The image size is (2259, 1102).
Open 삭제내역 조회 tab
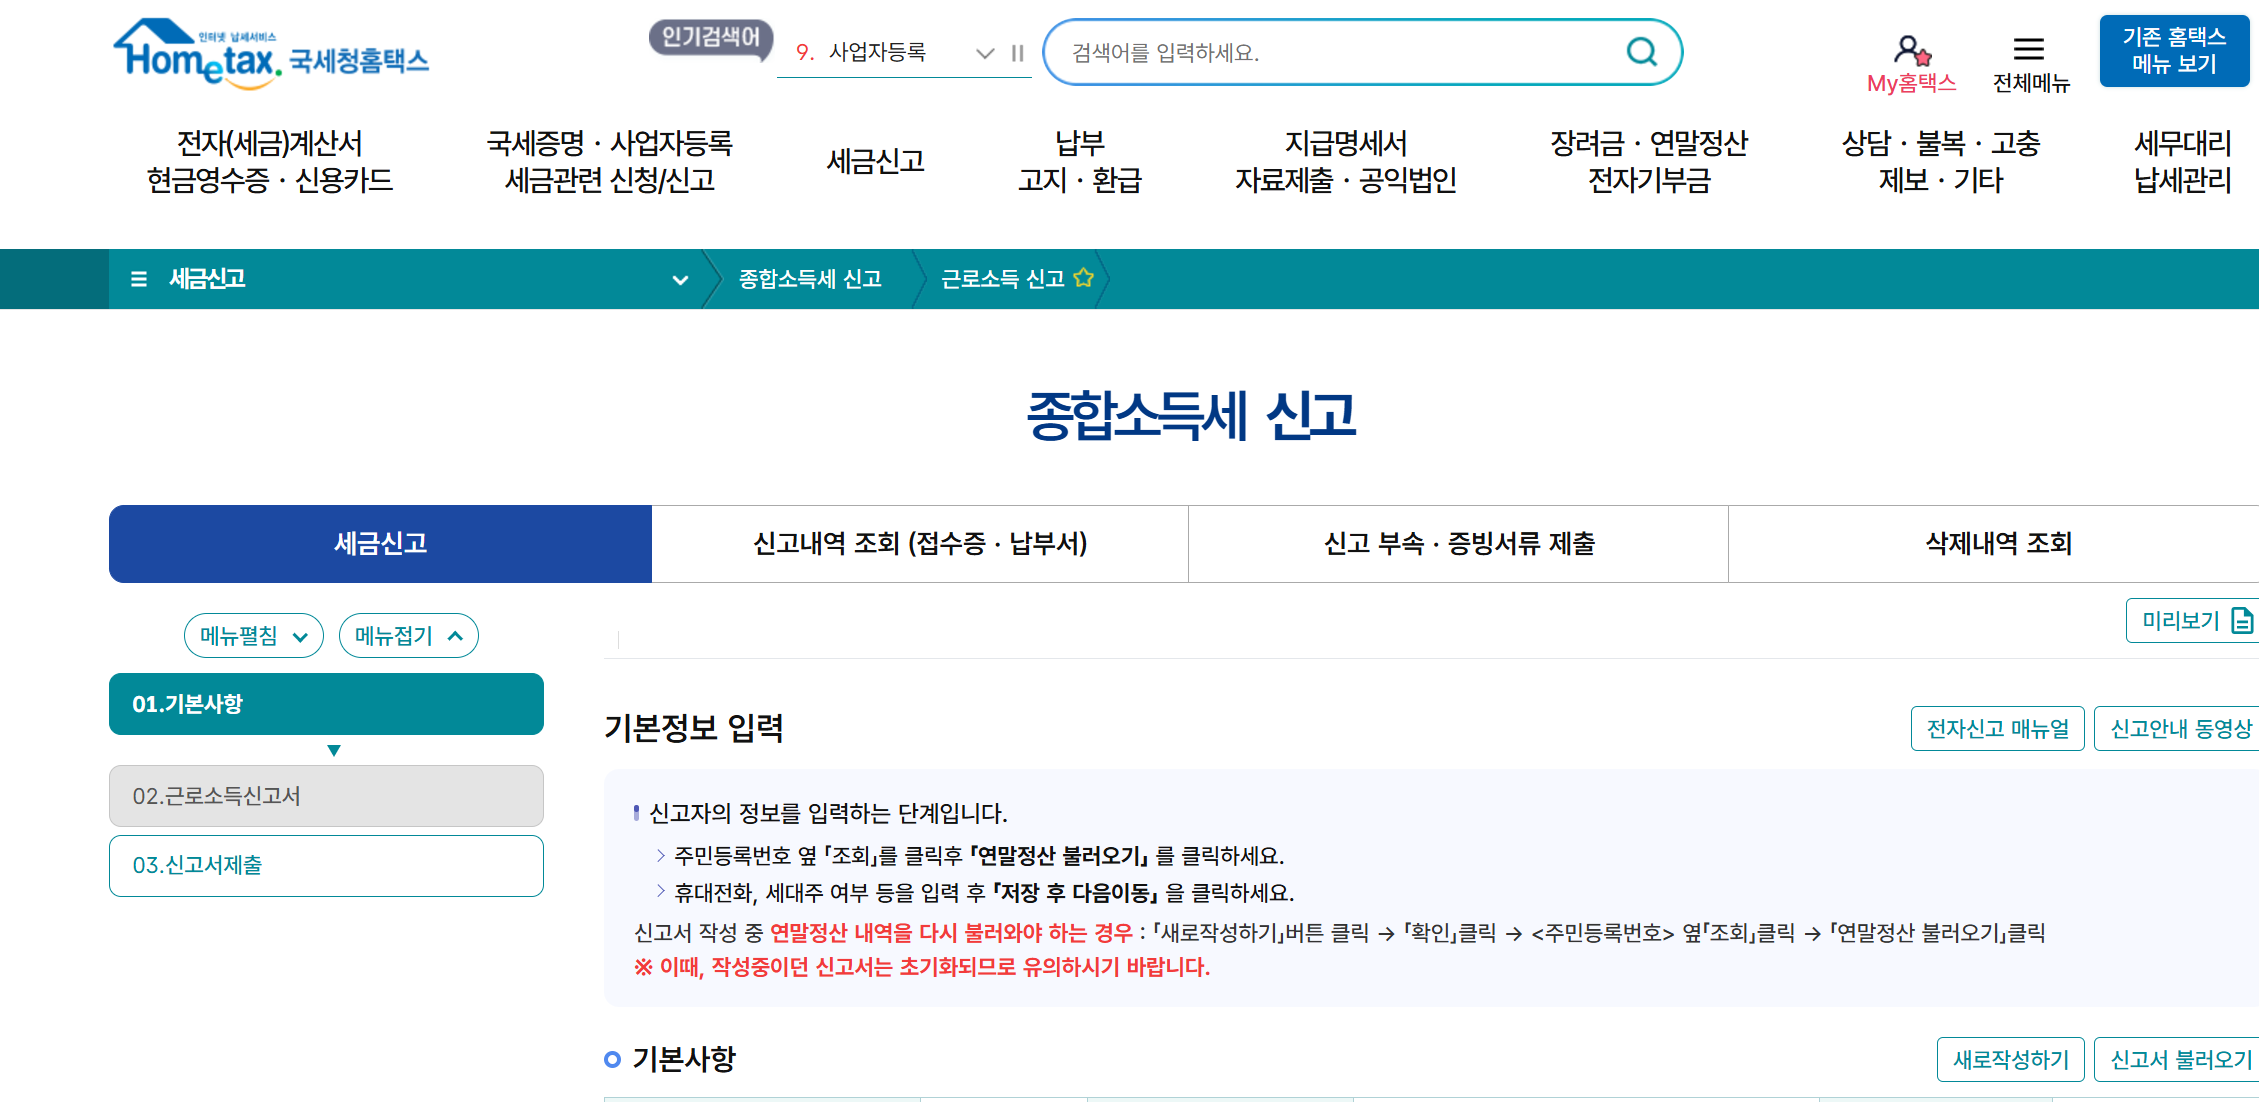pyautogui.click(x=1997, y=544)
